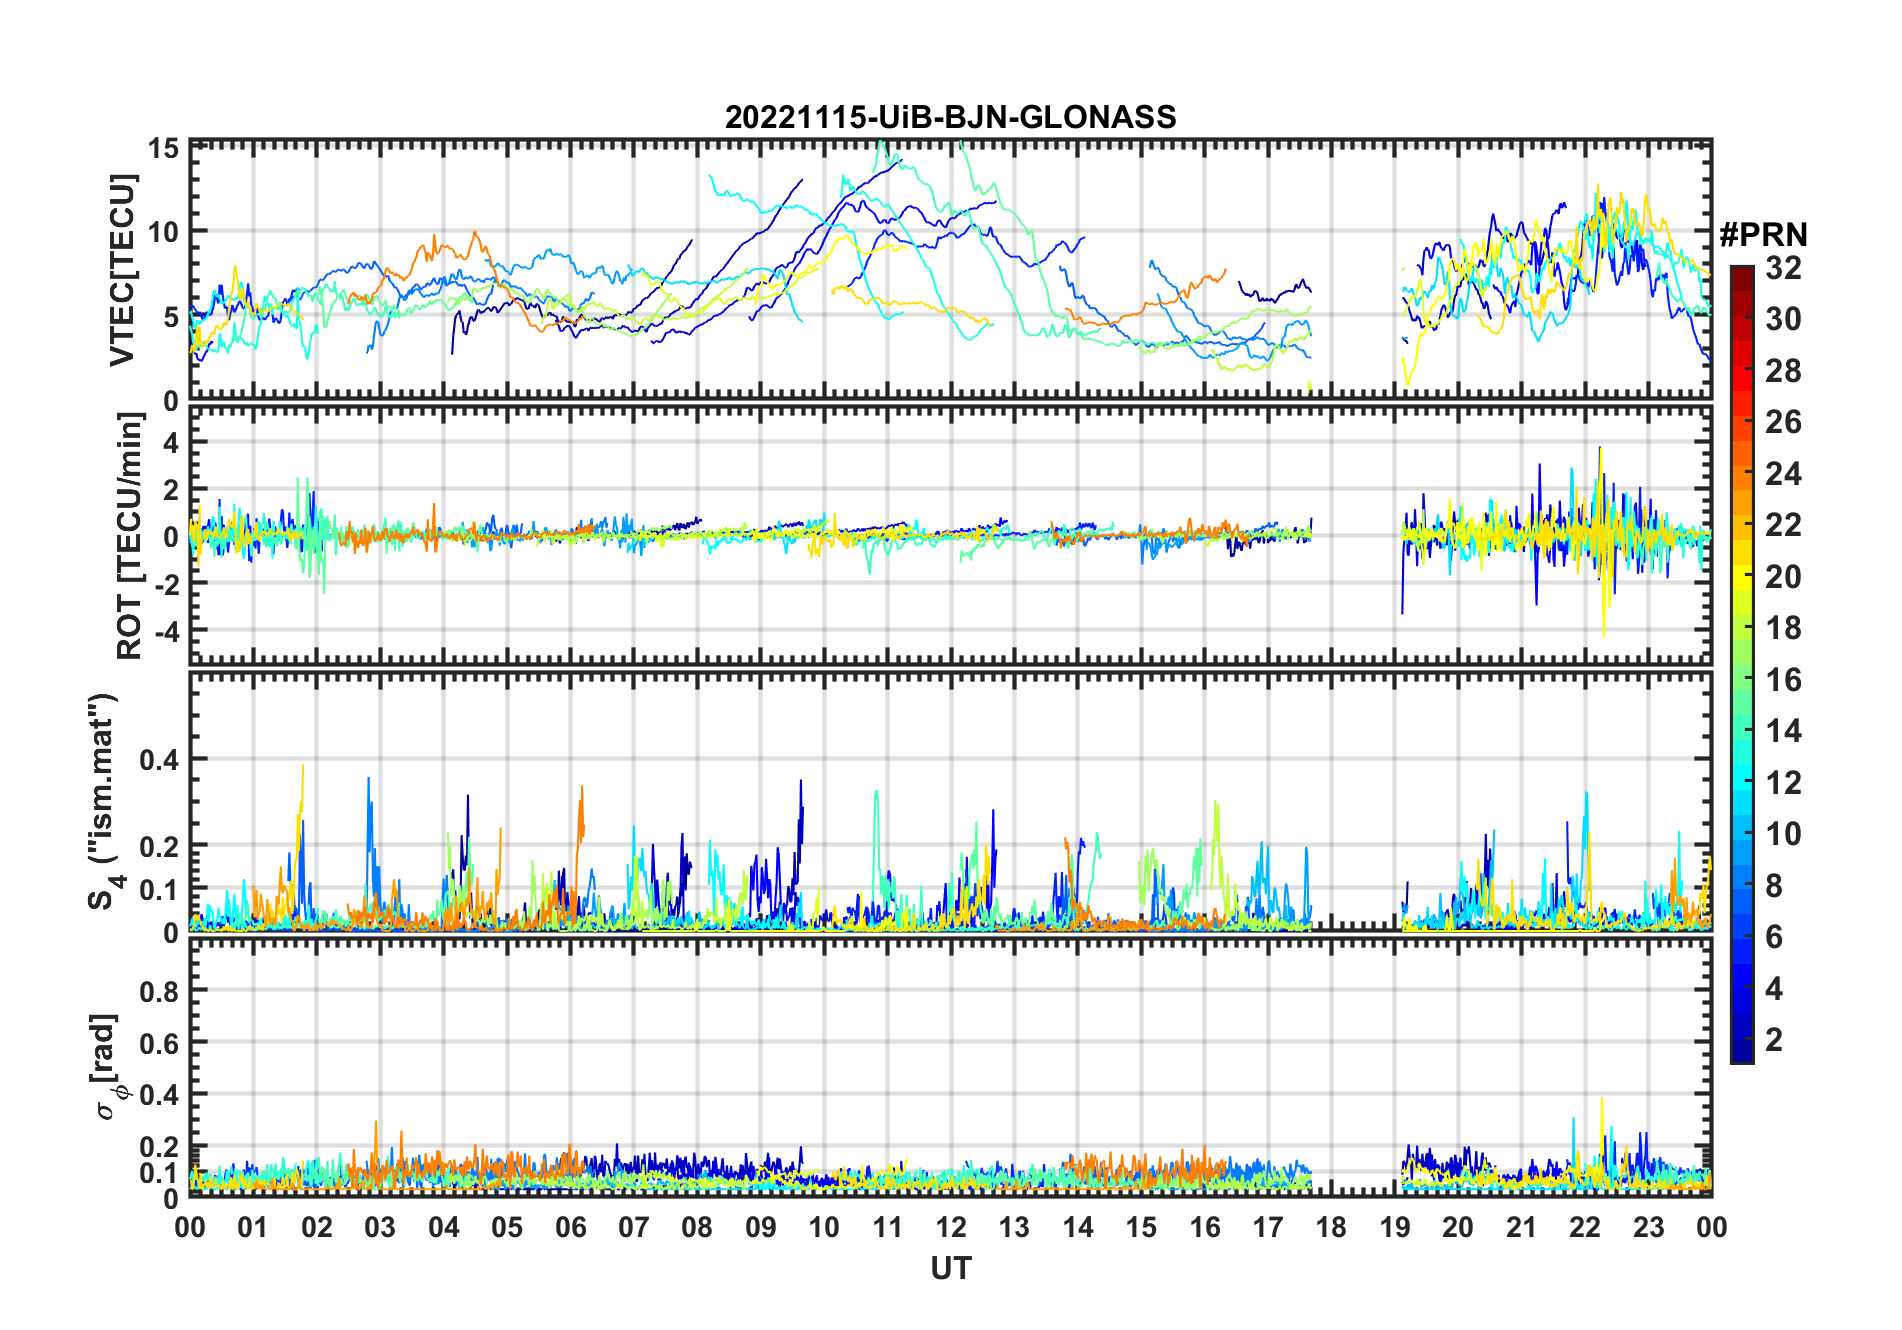Click x-axis tick label 15
Screen dimensions: 1902x1330
point(1141,1227)
